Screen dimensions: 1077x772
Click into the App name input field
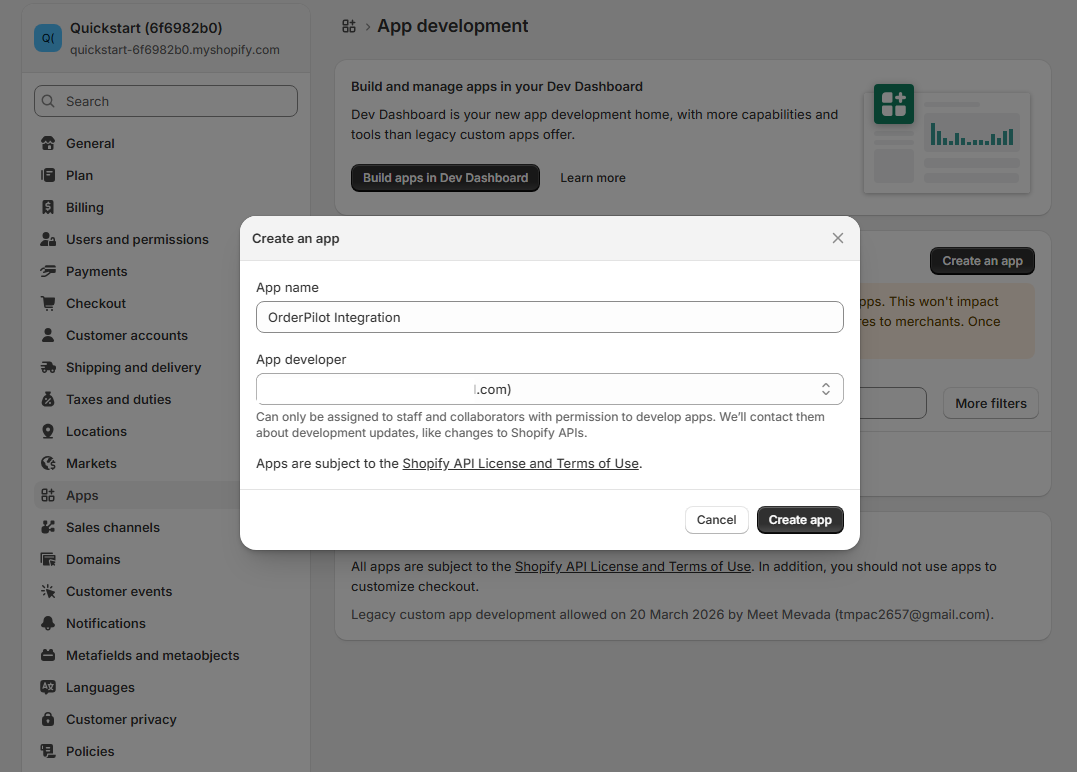[549, 317]
